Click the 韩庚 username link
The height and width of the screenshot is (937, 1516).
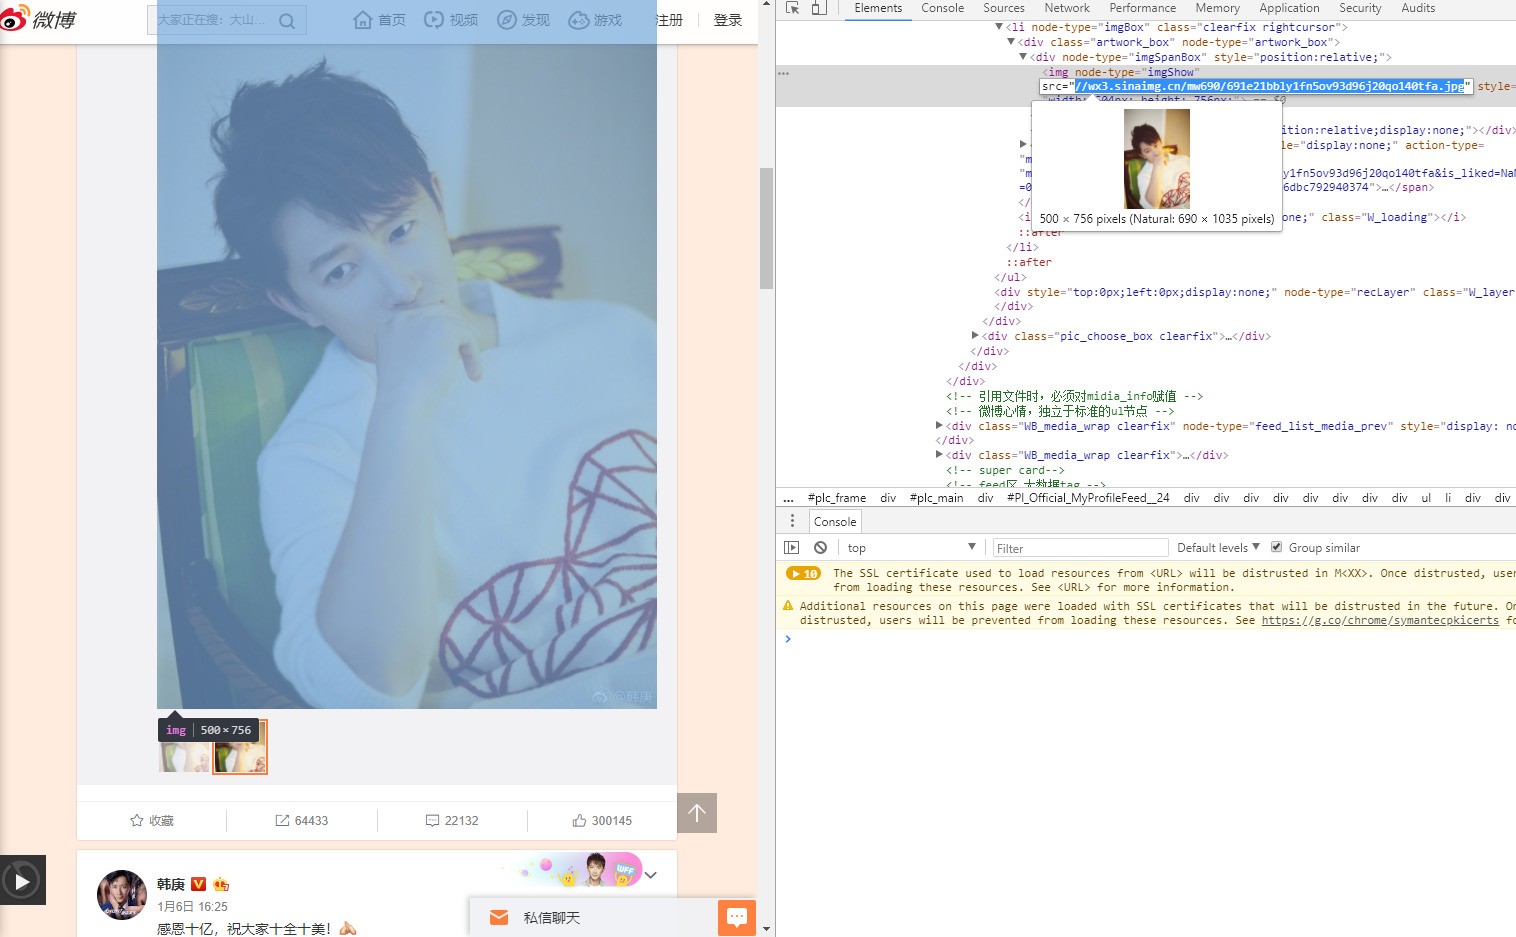coord(171,884)
